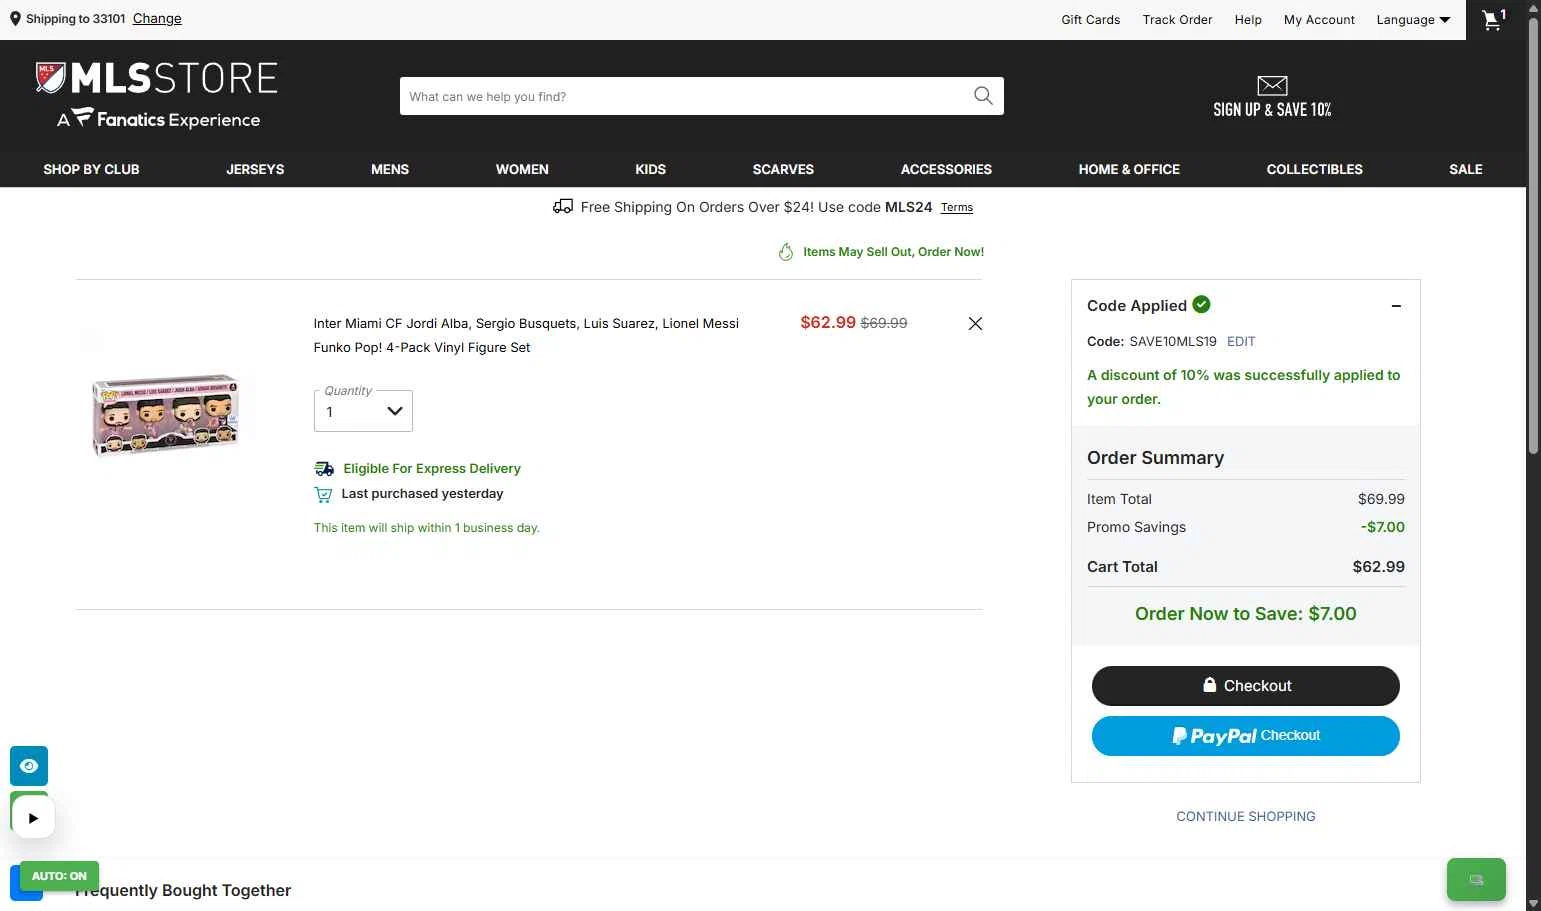
Task: Open the Quantity dropdown
Action: [x=363, y=411]
